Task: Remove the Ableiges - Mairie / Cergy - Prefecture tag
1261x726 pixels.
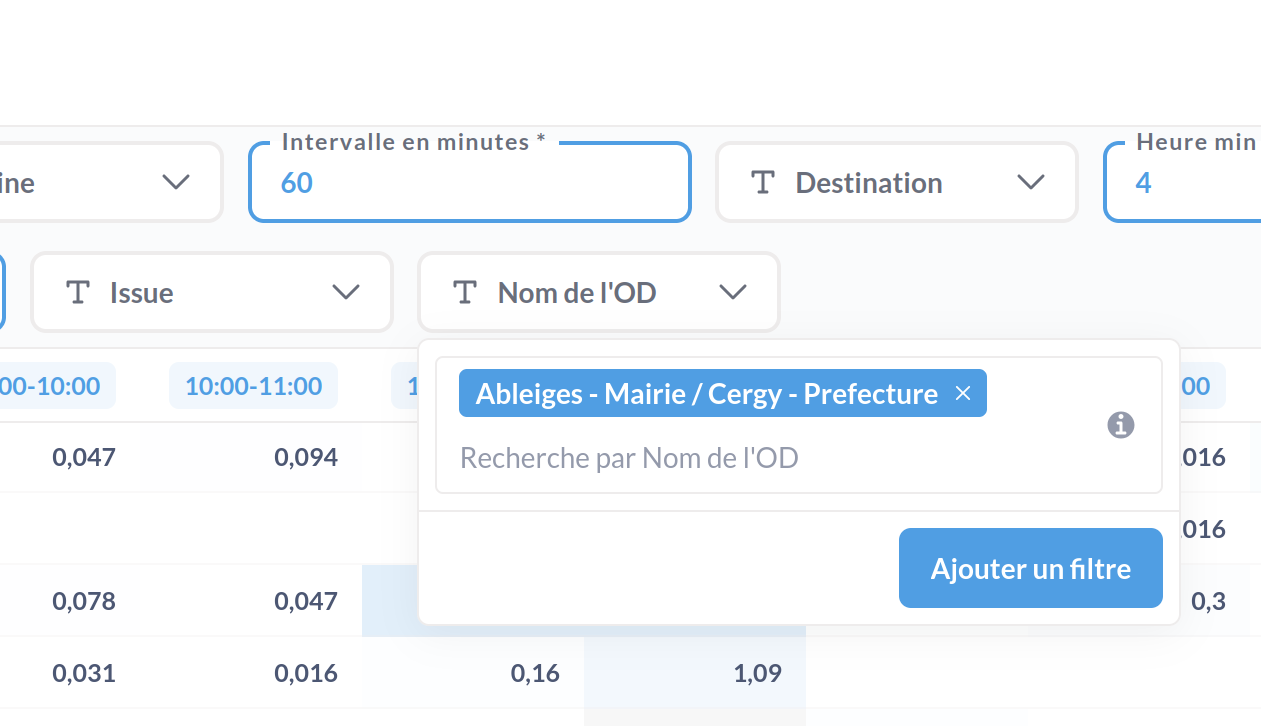Action: [x=963, y=394]
